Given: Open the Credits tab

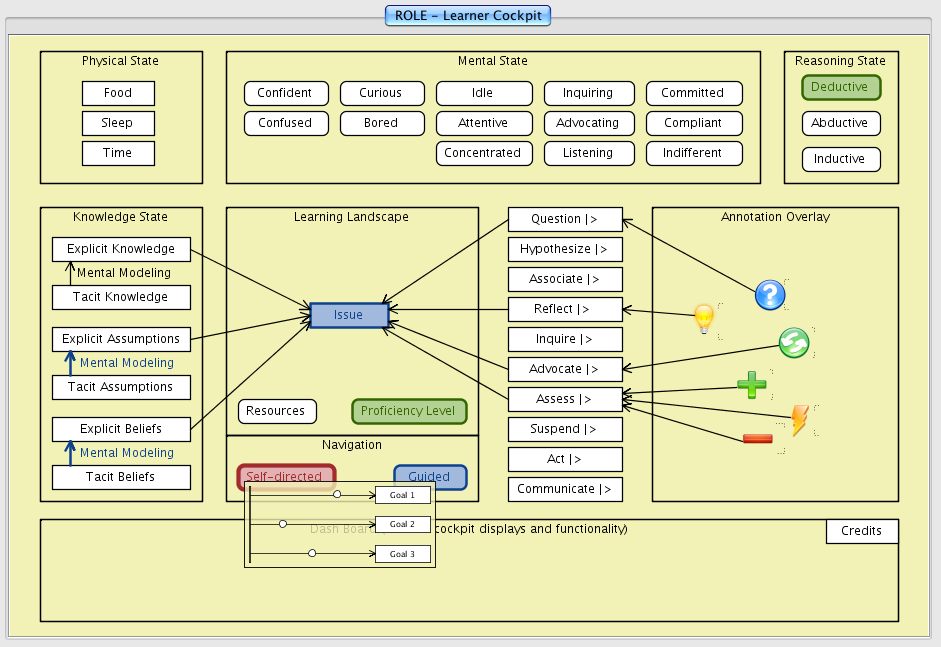Looking at the screenshot, I should tap(861, 531).
